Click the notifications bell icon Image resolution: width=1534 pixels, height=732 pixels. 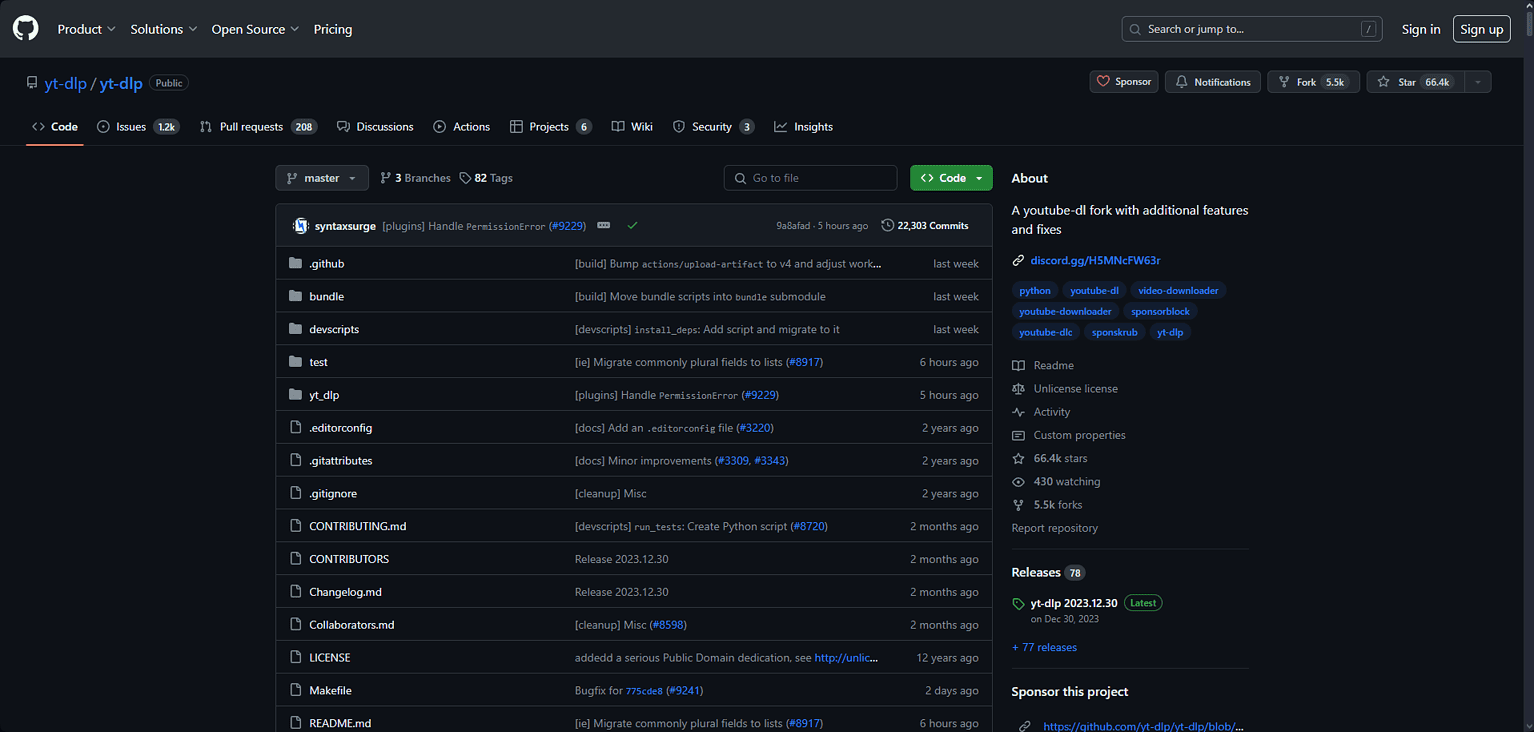coord(1180,81)
